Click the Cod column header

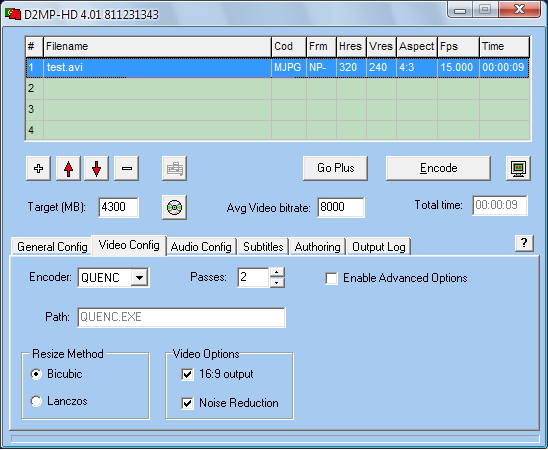click(289, 46)
